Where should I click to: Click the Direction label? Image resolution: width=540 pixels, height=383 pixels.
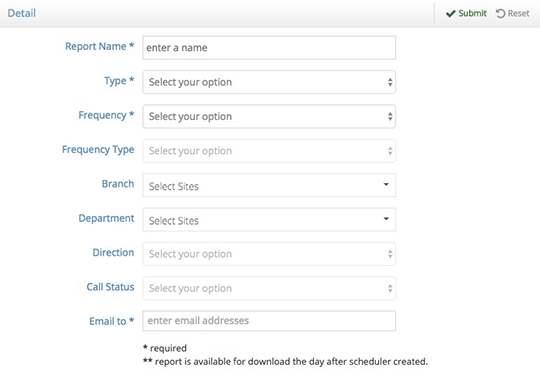(113, 252)
